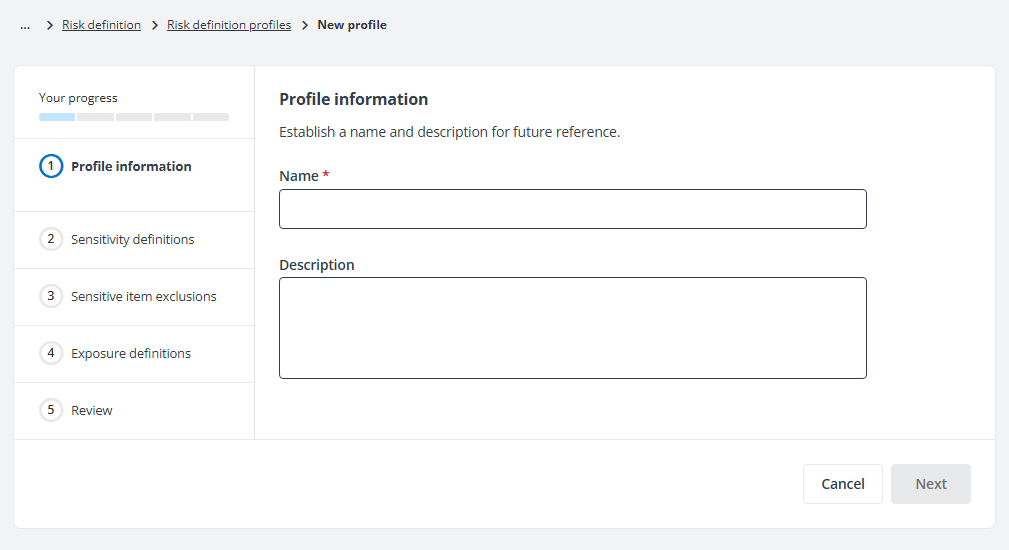Viewport: 1009px width, 550px height.
Task: Click the step 2 number circle
Action: point(51,239)
